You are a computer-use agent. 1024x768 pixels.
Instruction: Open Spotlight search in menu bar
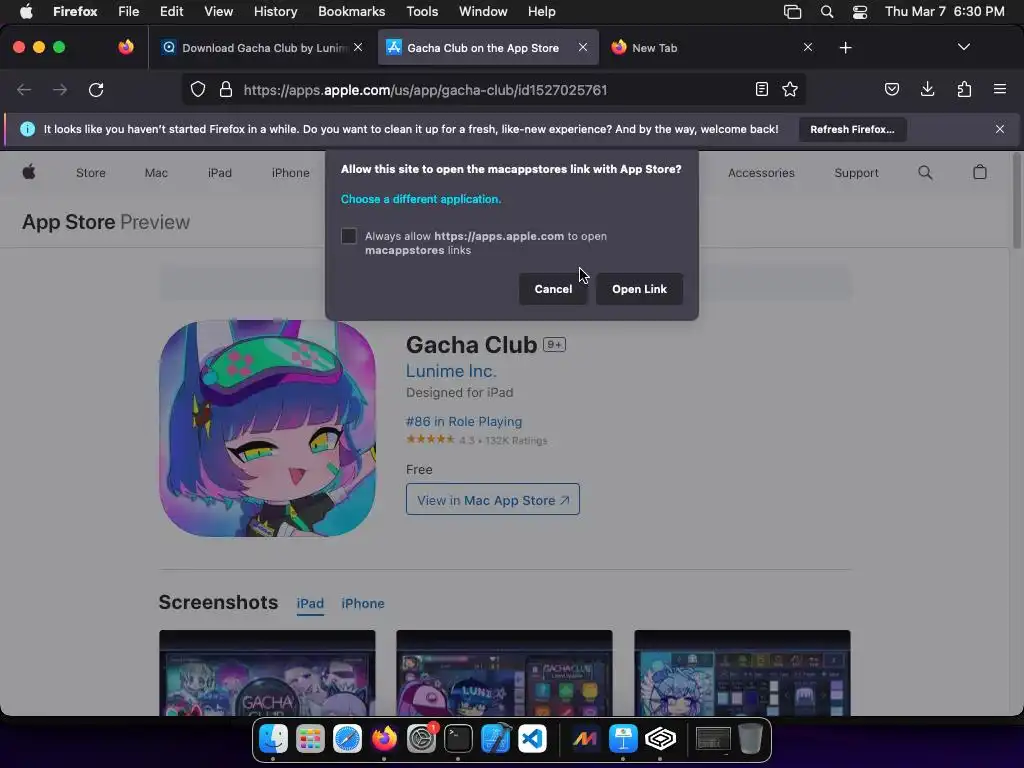click(x=827, y=12)
